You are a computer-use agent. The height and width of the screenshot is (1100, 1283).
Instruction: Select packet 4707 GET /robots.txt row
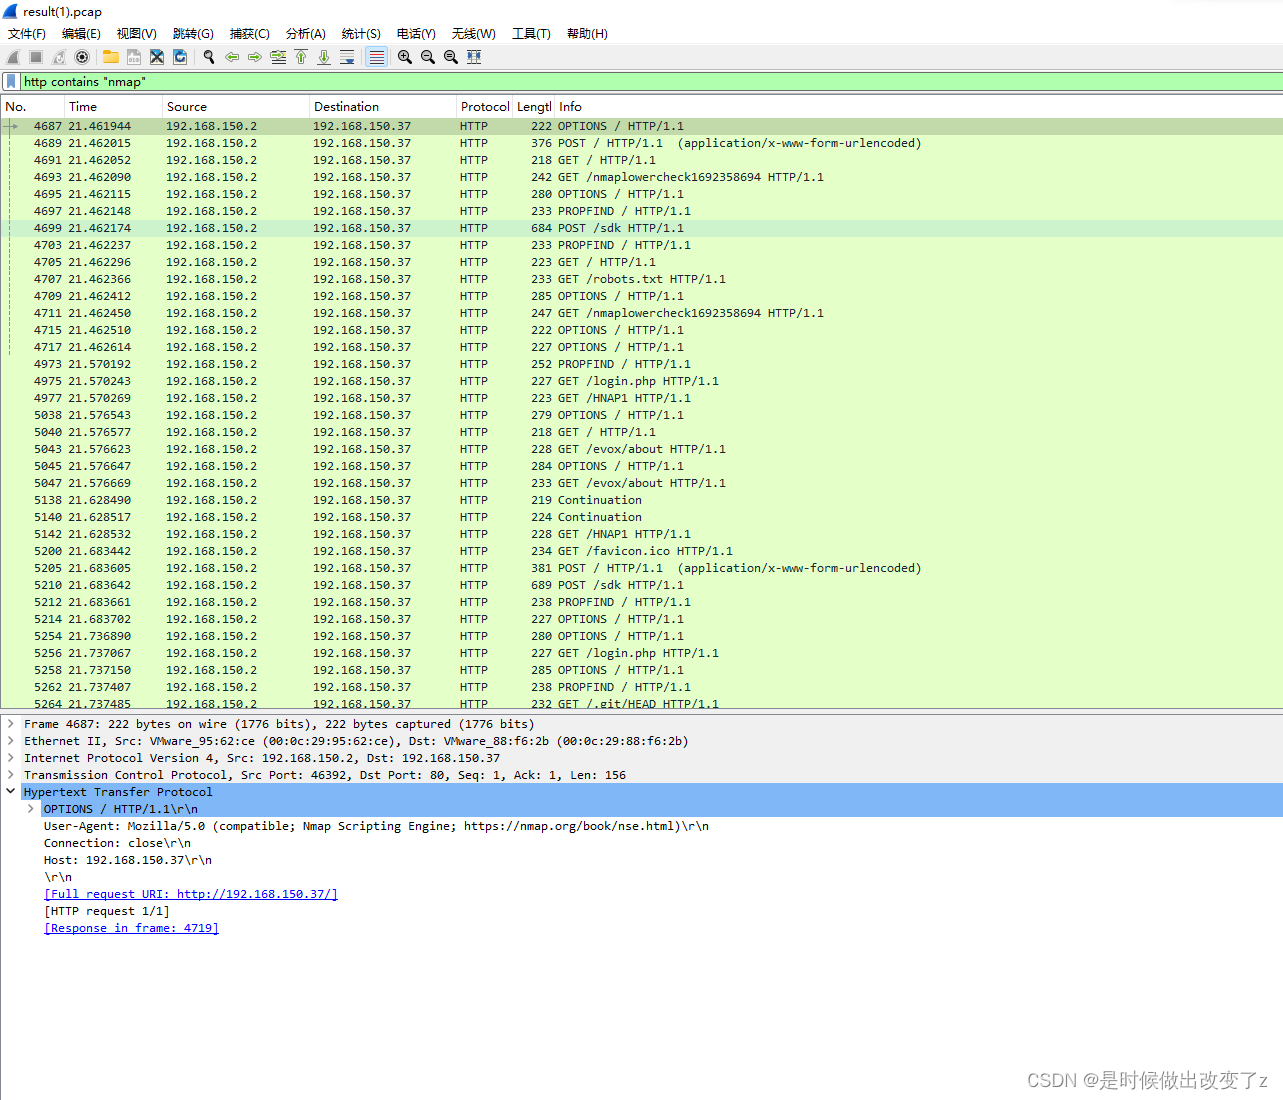tap(641, 279)
